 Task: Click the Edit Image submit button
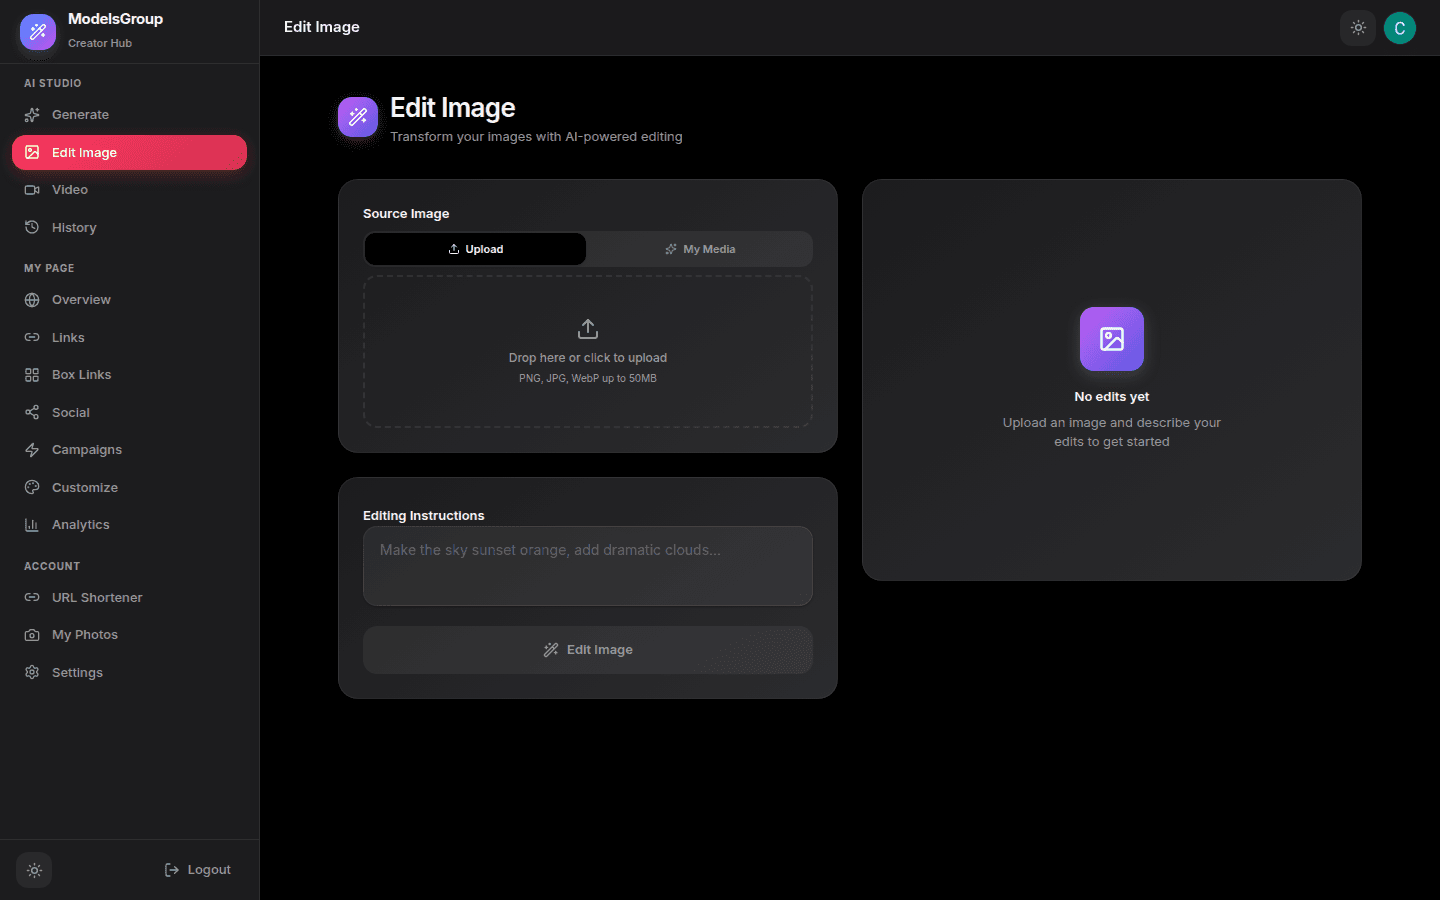pyautogui.click(x=587, y=650)
